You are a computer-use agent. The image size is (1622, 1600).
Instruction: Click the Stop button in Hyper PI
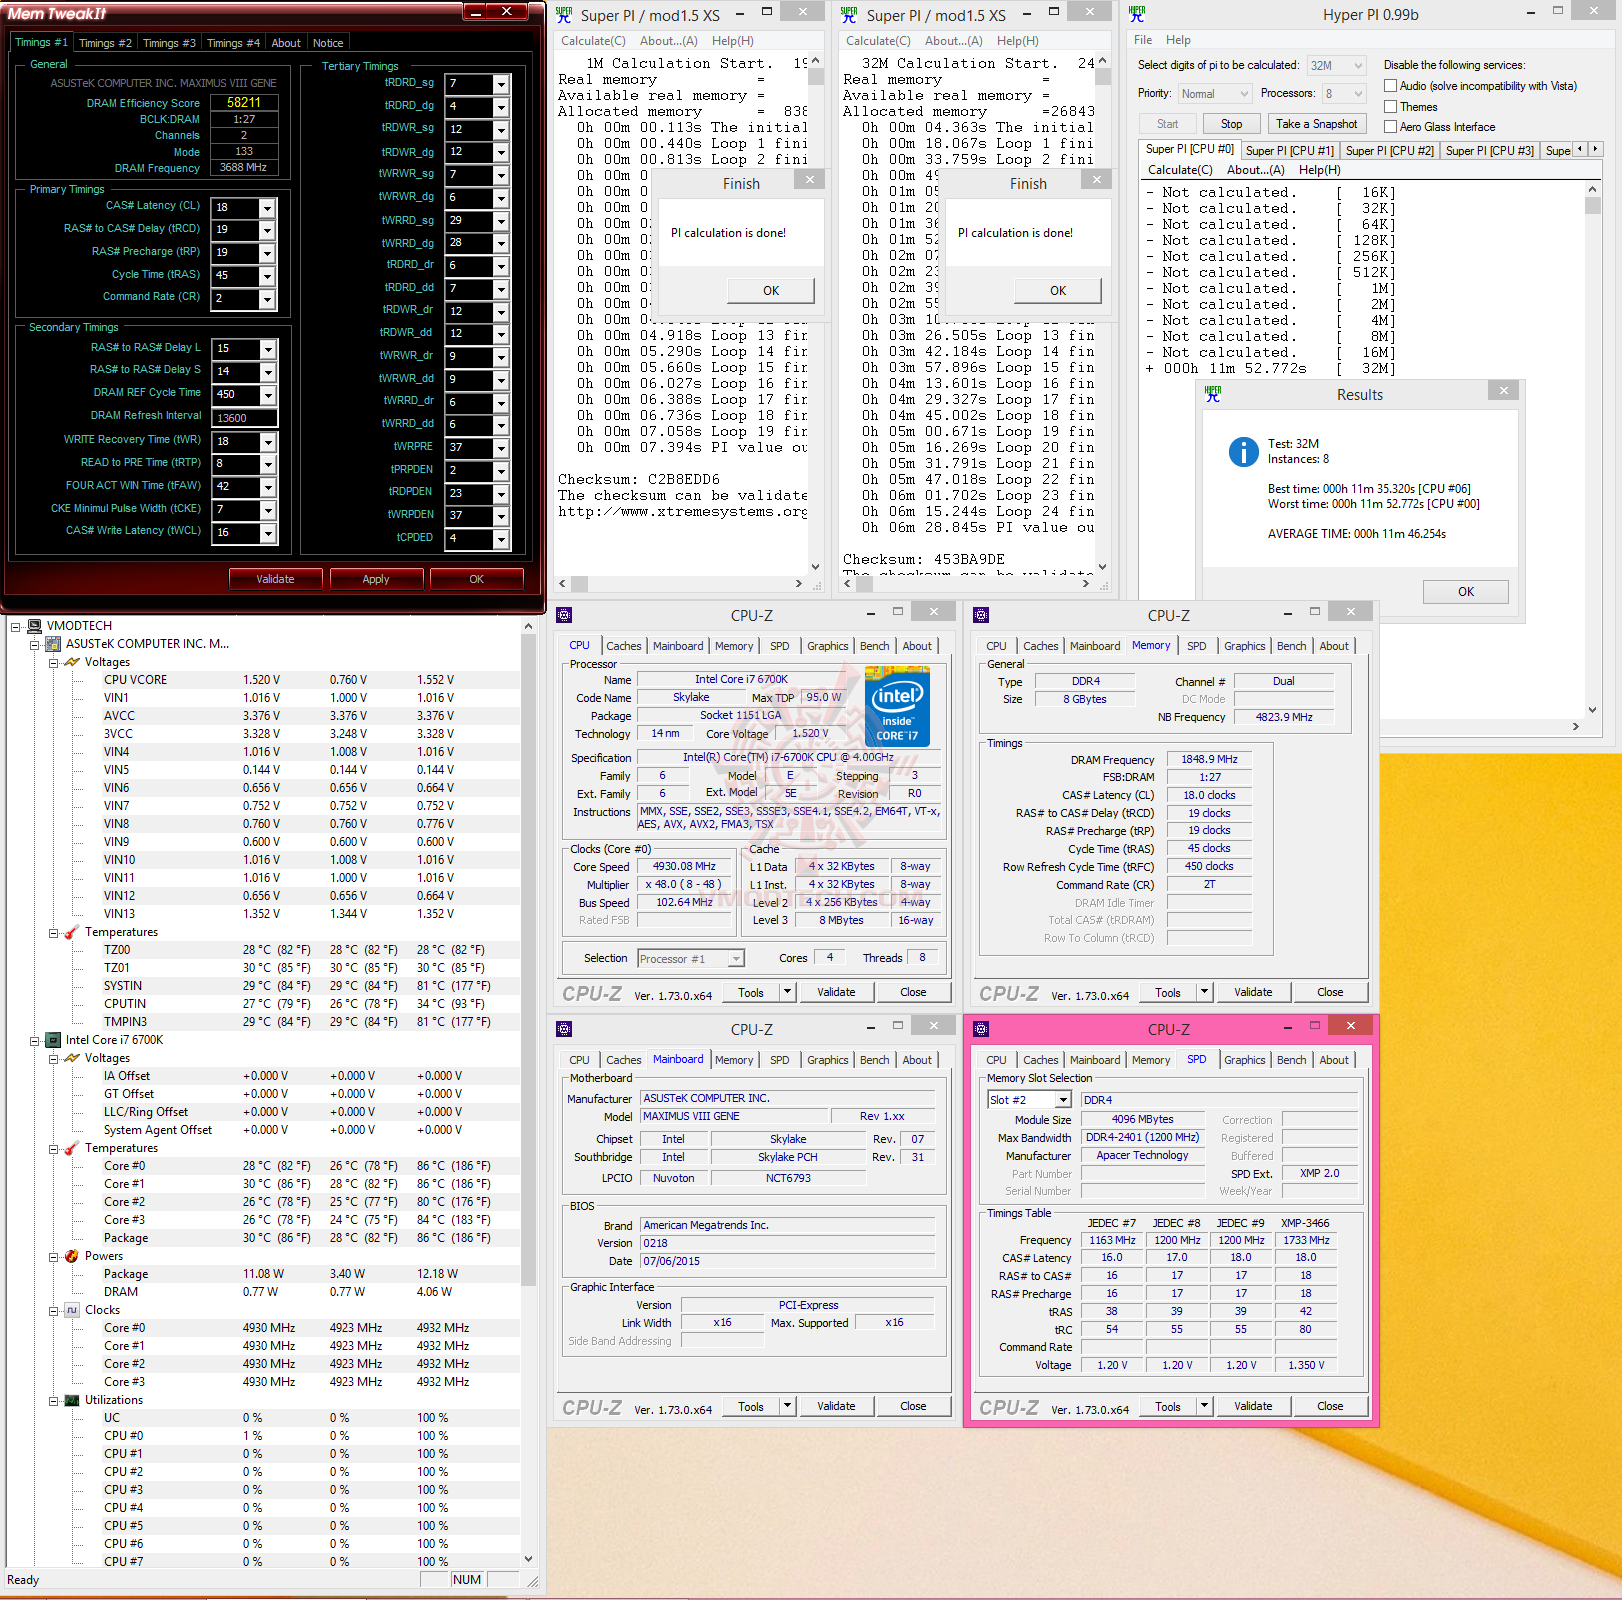pyautogui.click(x=1231, y=124)
